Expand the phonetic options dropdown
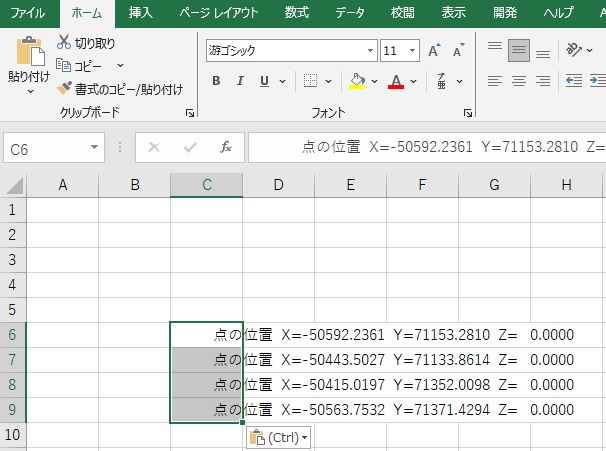Image resolution: width=606 pixels, height=451 pixels. 459,81
